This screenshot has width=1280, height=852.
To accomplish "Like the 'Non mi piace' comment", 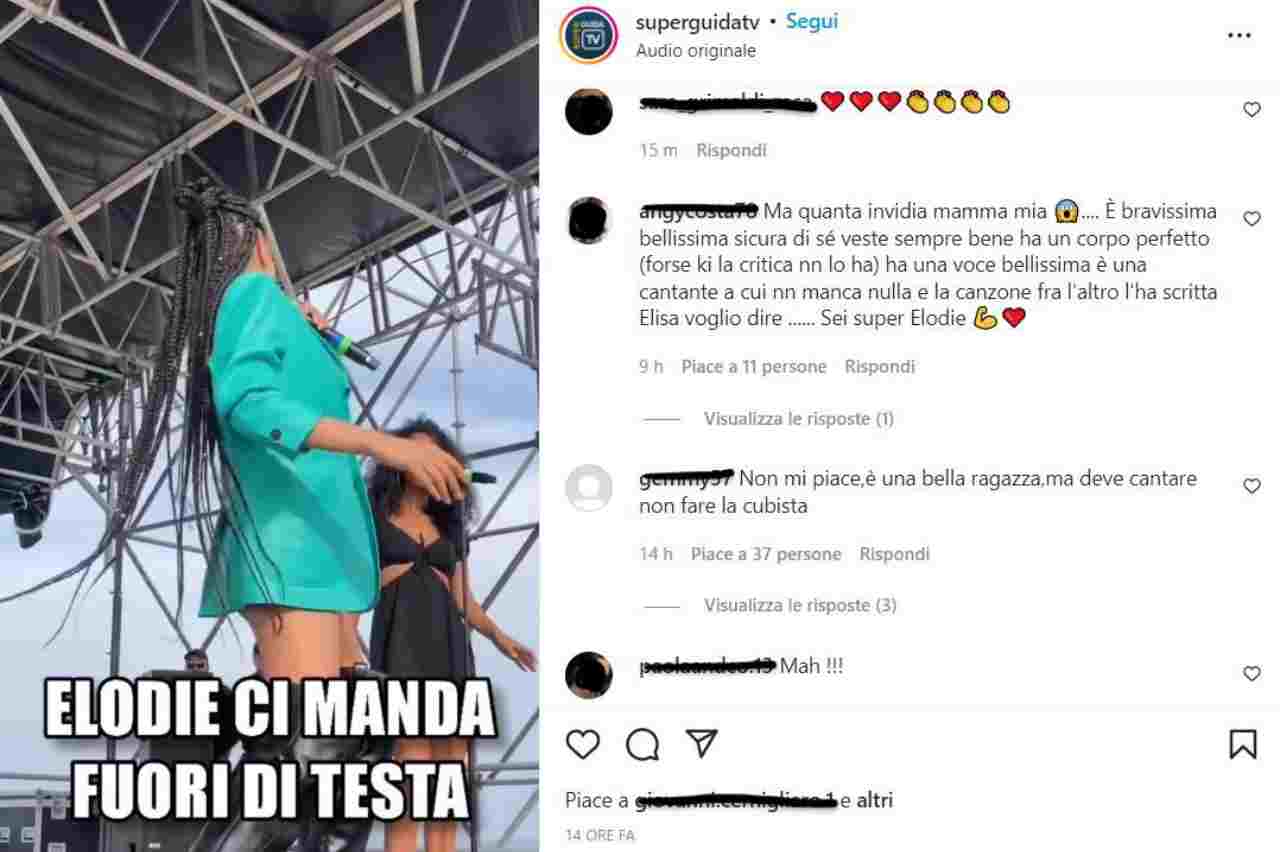I will pos(1251,486).
